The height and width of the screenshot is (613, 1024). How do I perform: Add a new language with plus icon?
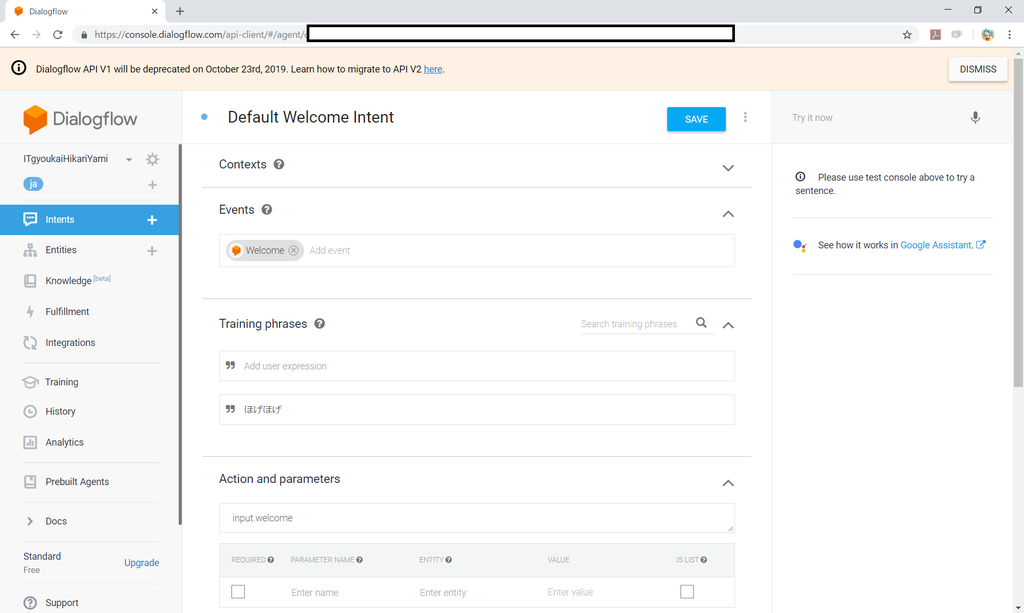coord(152,185)
